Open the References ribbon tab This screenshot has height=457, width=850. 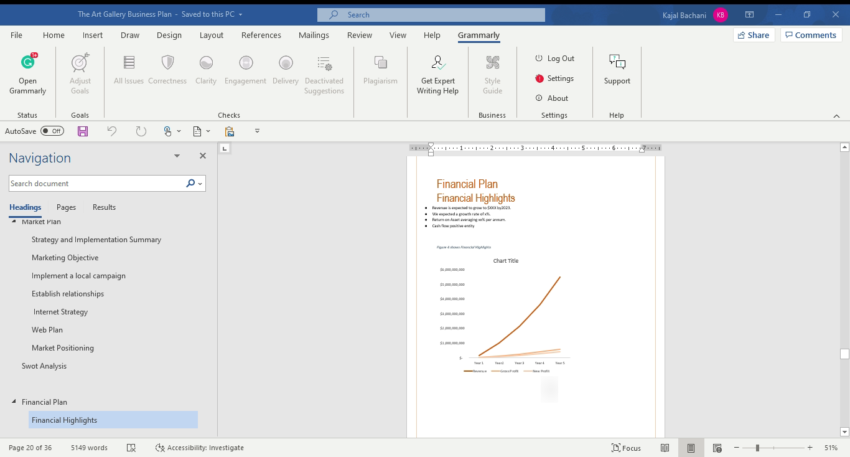[261, 35]
